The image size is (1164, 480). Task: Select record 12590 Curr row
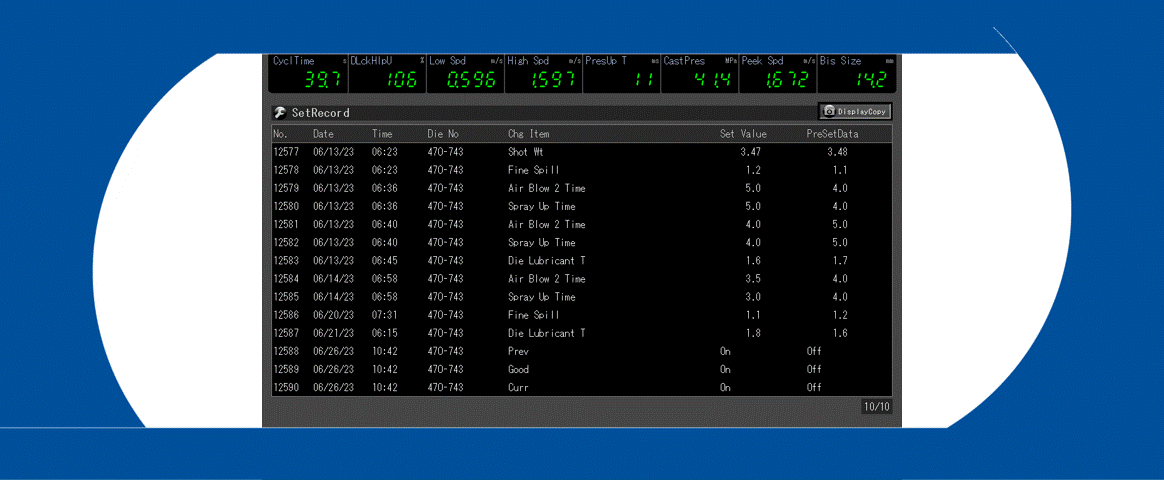tap(580, 387)
